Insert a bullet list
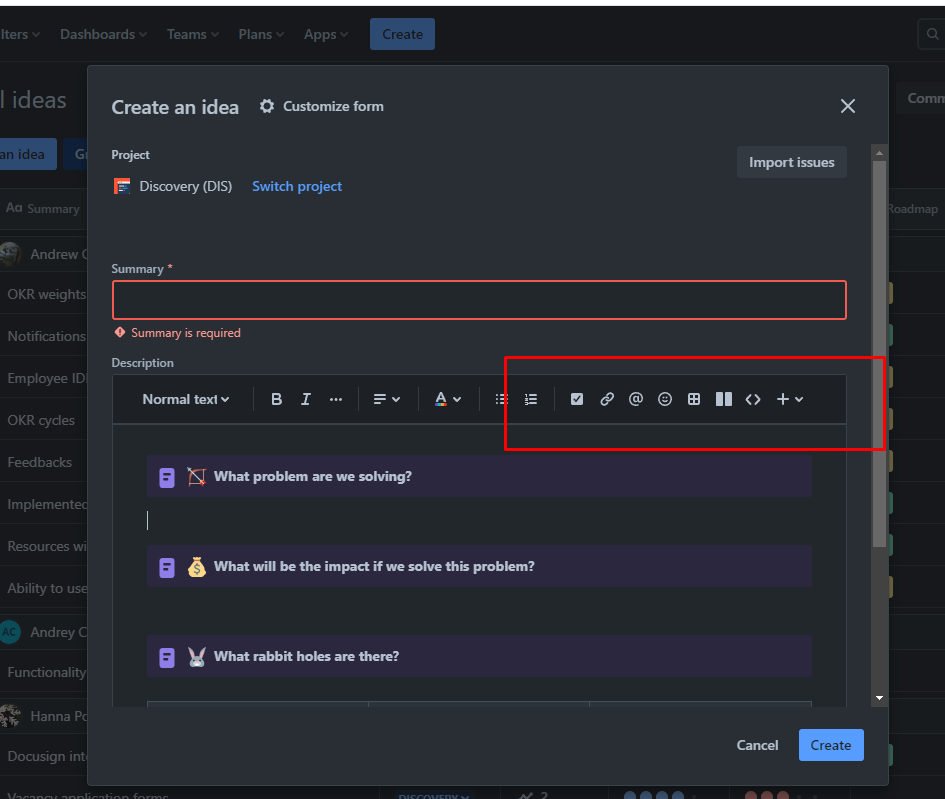Screen dimensions: 945x799 [x=501, y=400]
